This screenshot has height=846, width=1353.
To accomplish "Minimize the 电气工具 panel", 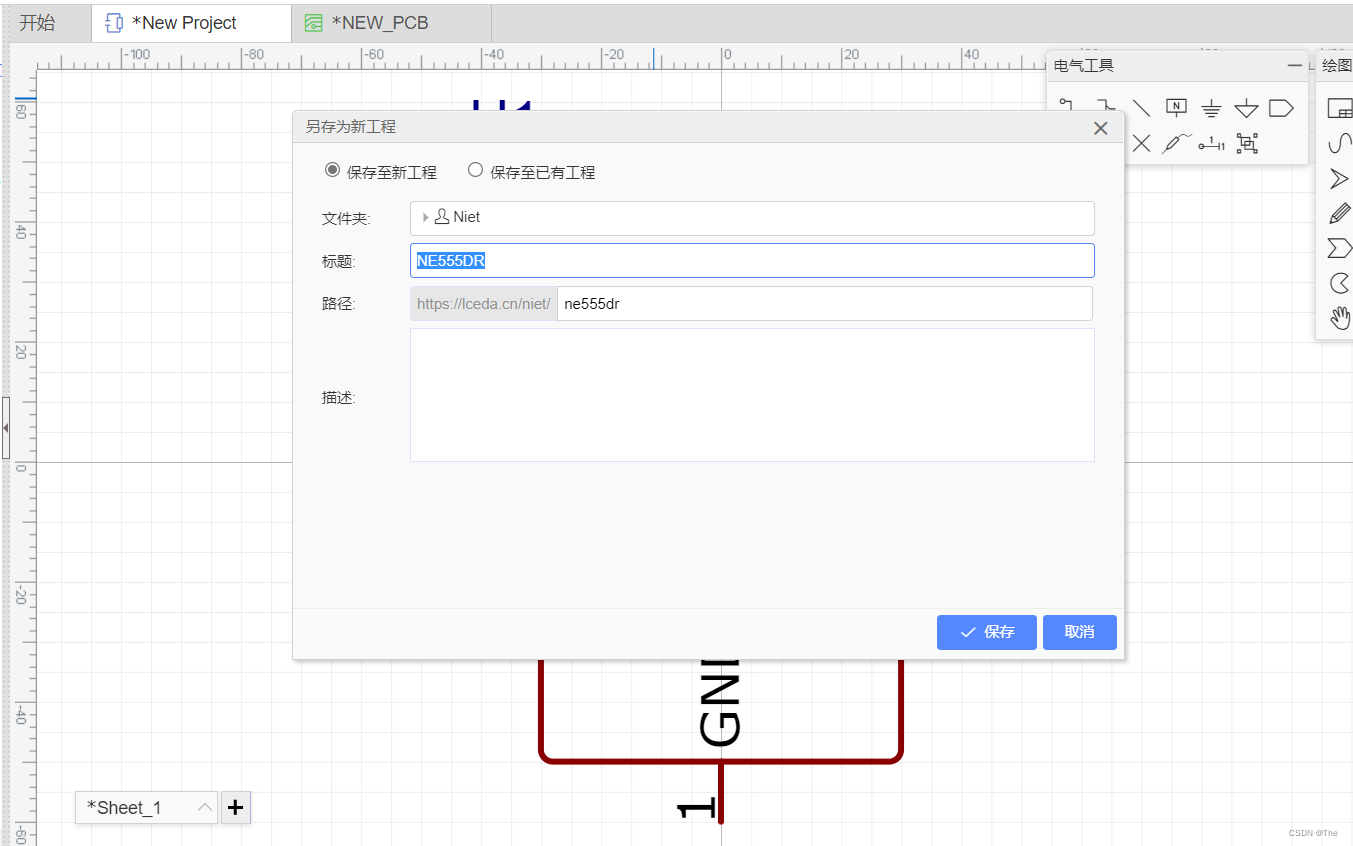I will [x=1296, y=65].
